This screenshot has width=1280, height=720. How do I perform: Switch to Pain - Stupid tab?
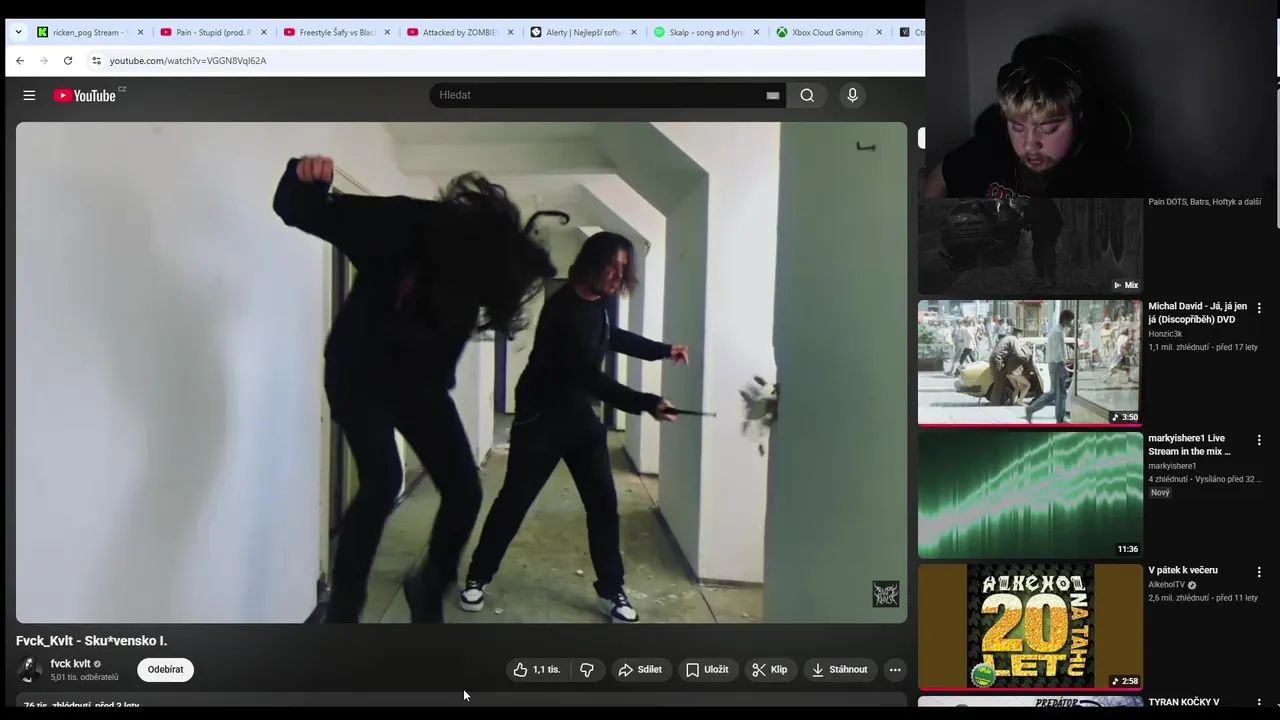click(213, 32)
